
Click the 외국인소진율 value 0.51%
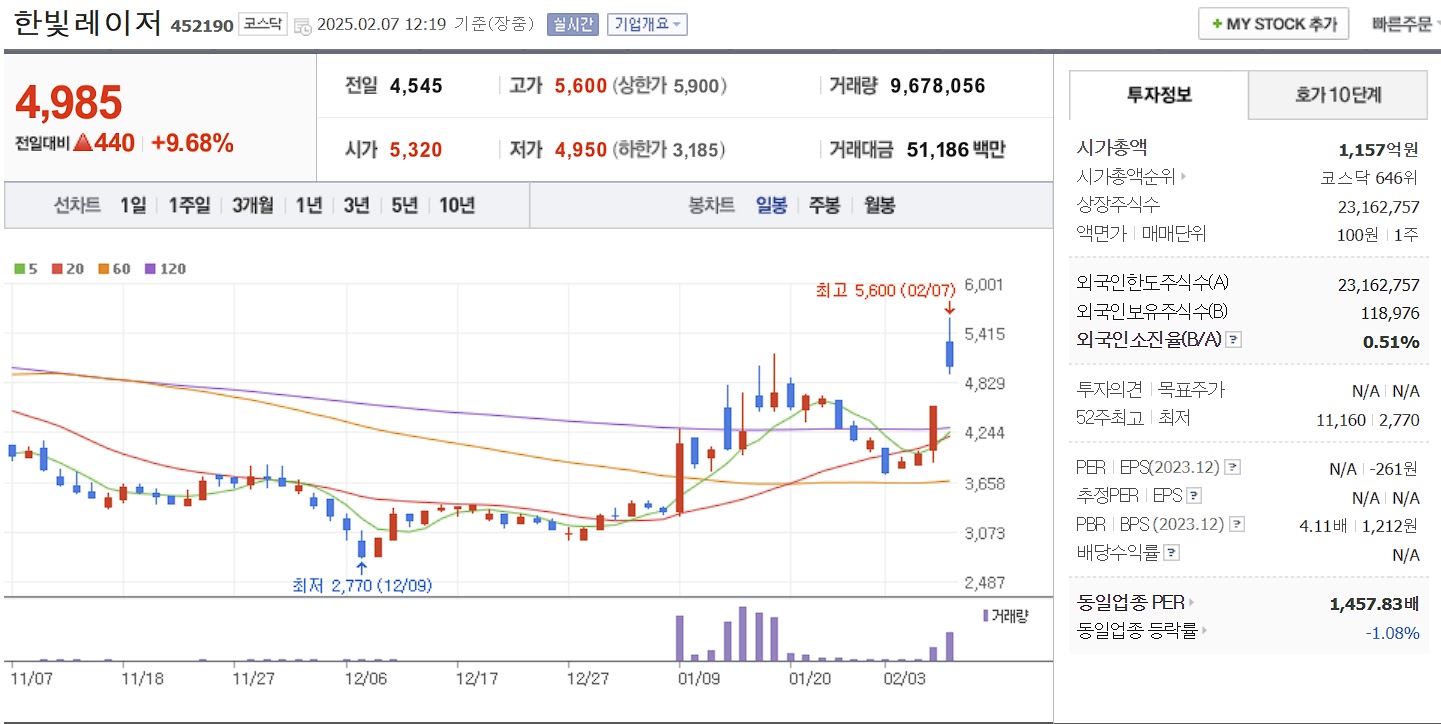tap(1391, 342)
